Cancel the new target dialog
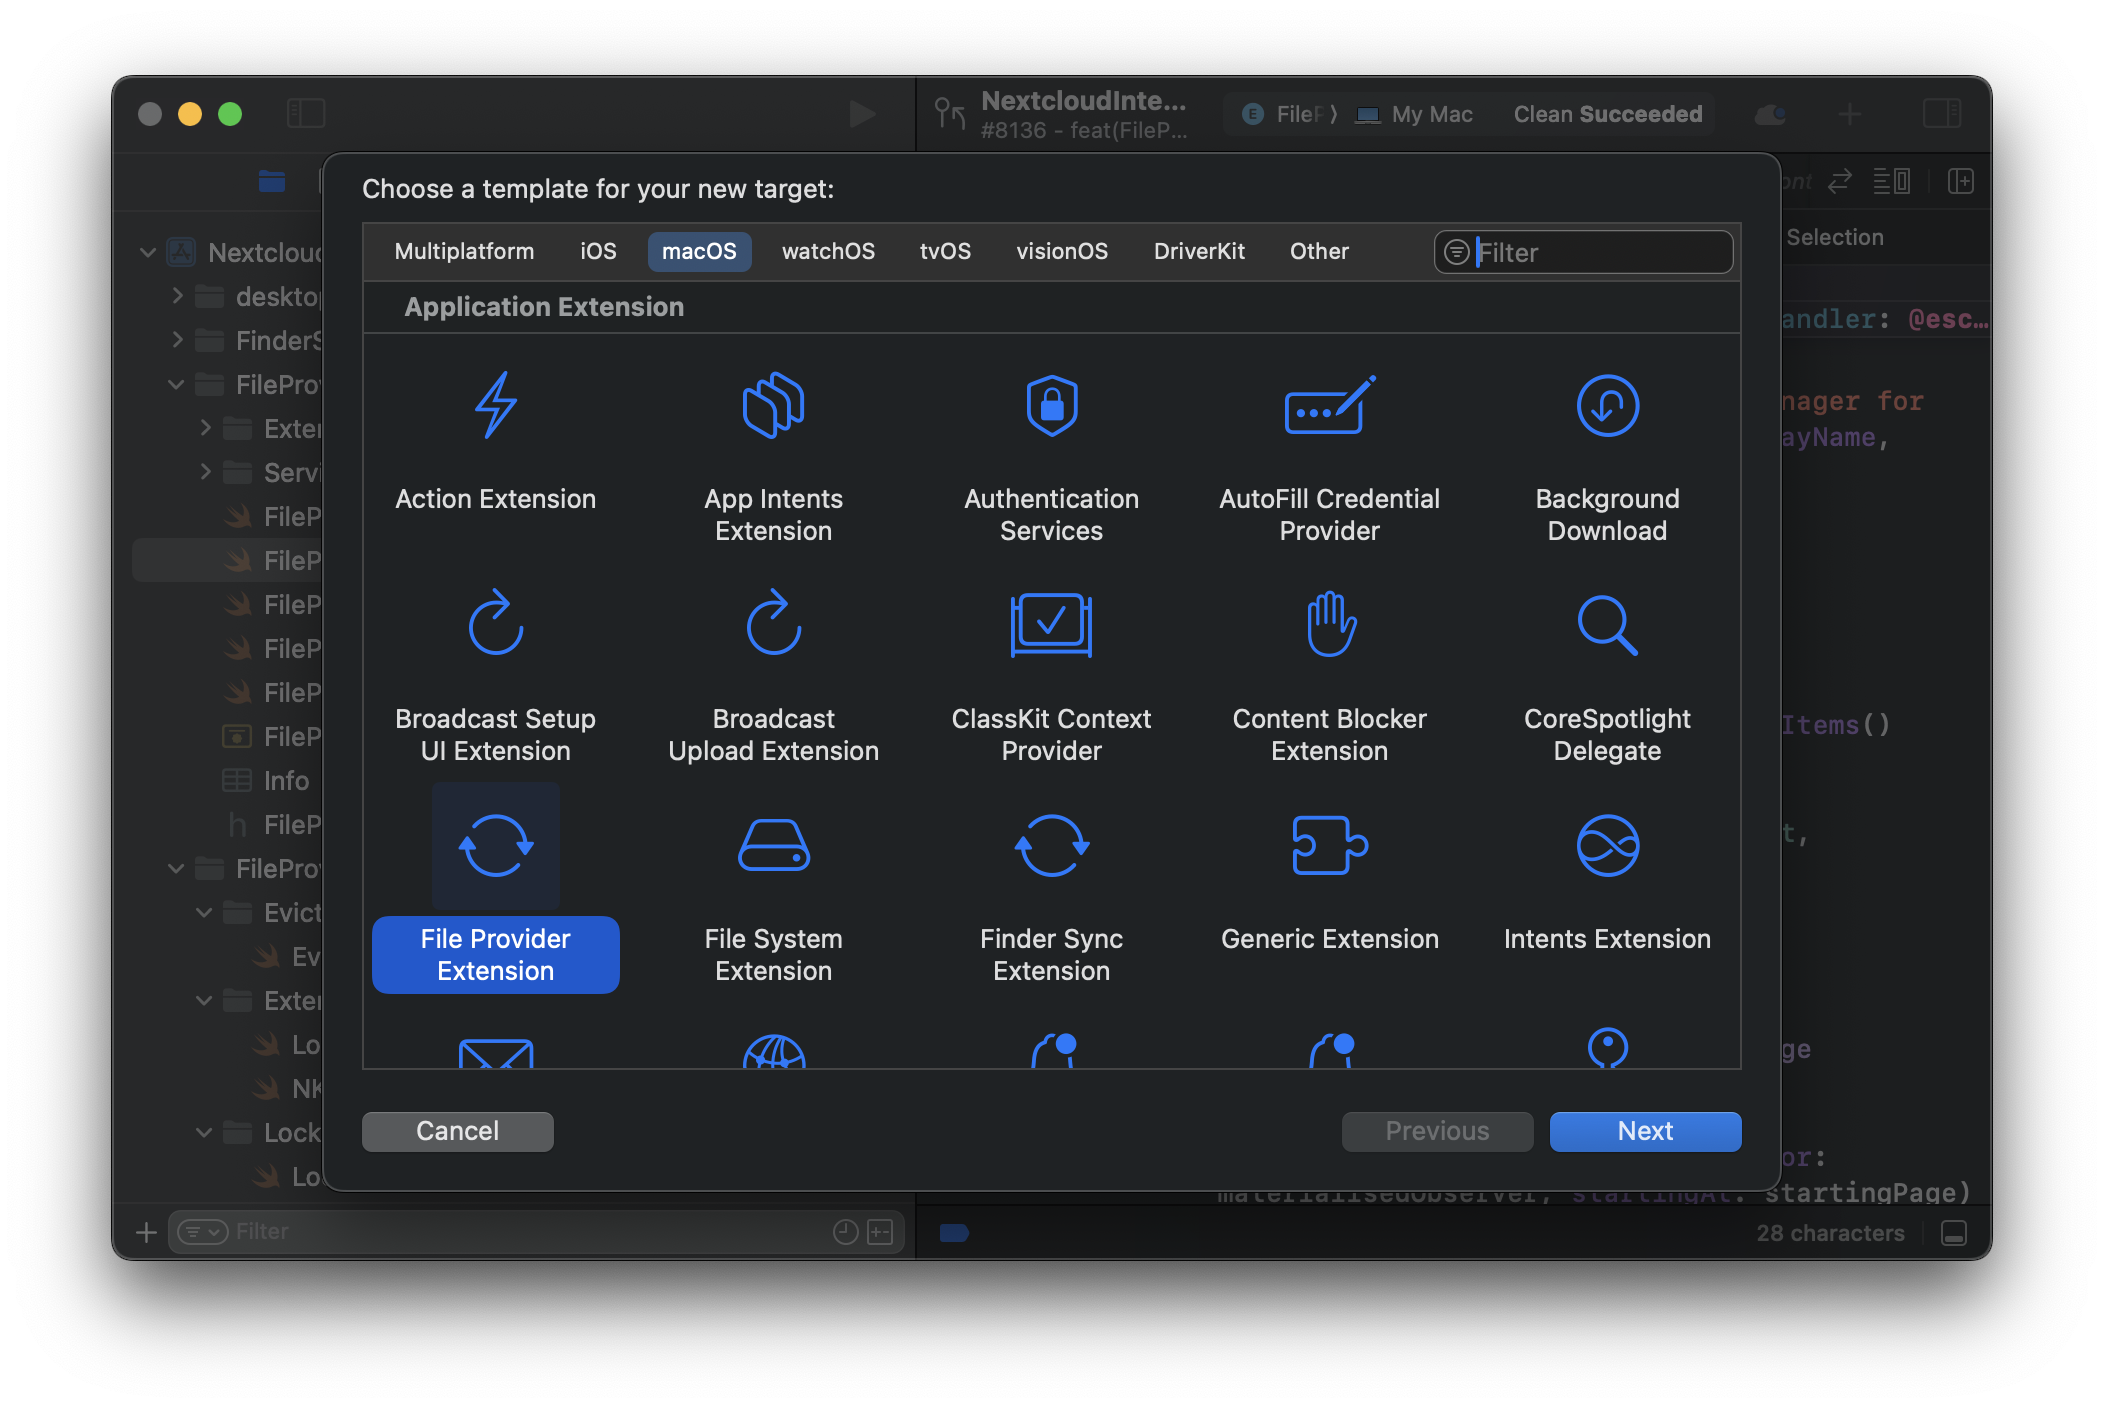2104x1408 pixels. point(457,1131)
